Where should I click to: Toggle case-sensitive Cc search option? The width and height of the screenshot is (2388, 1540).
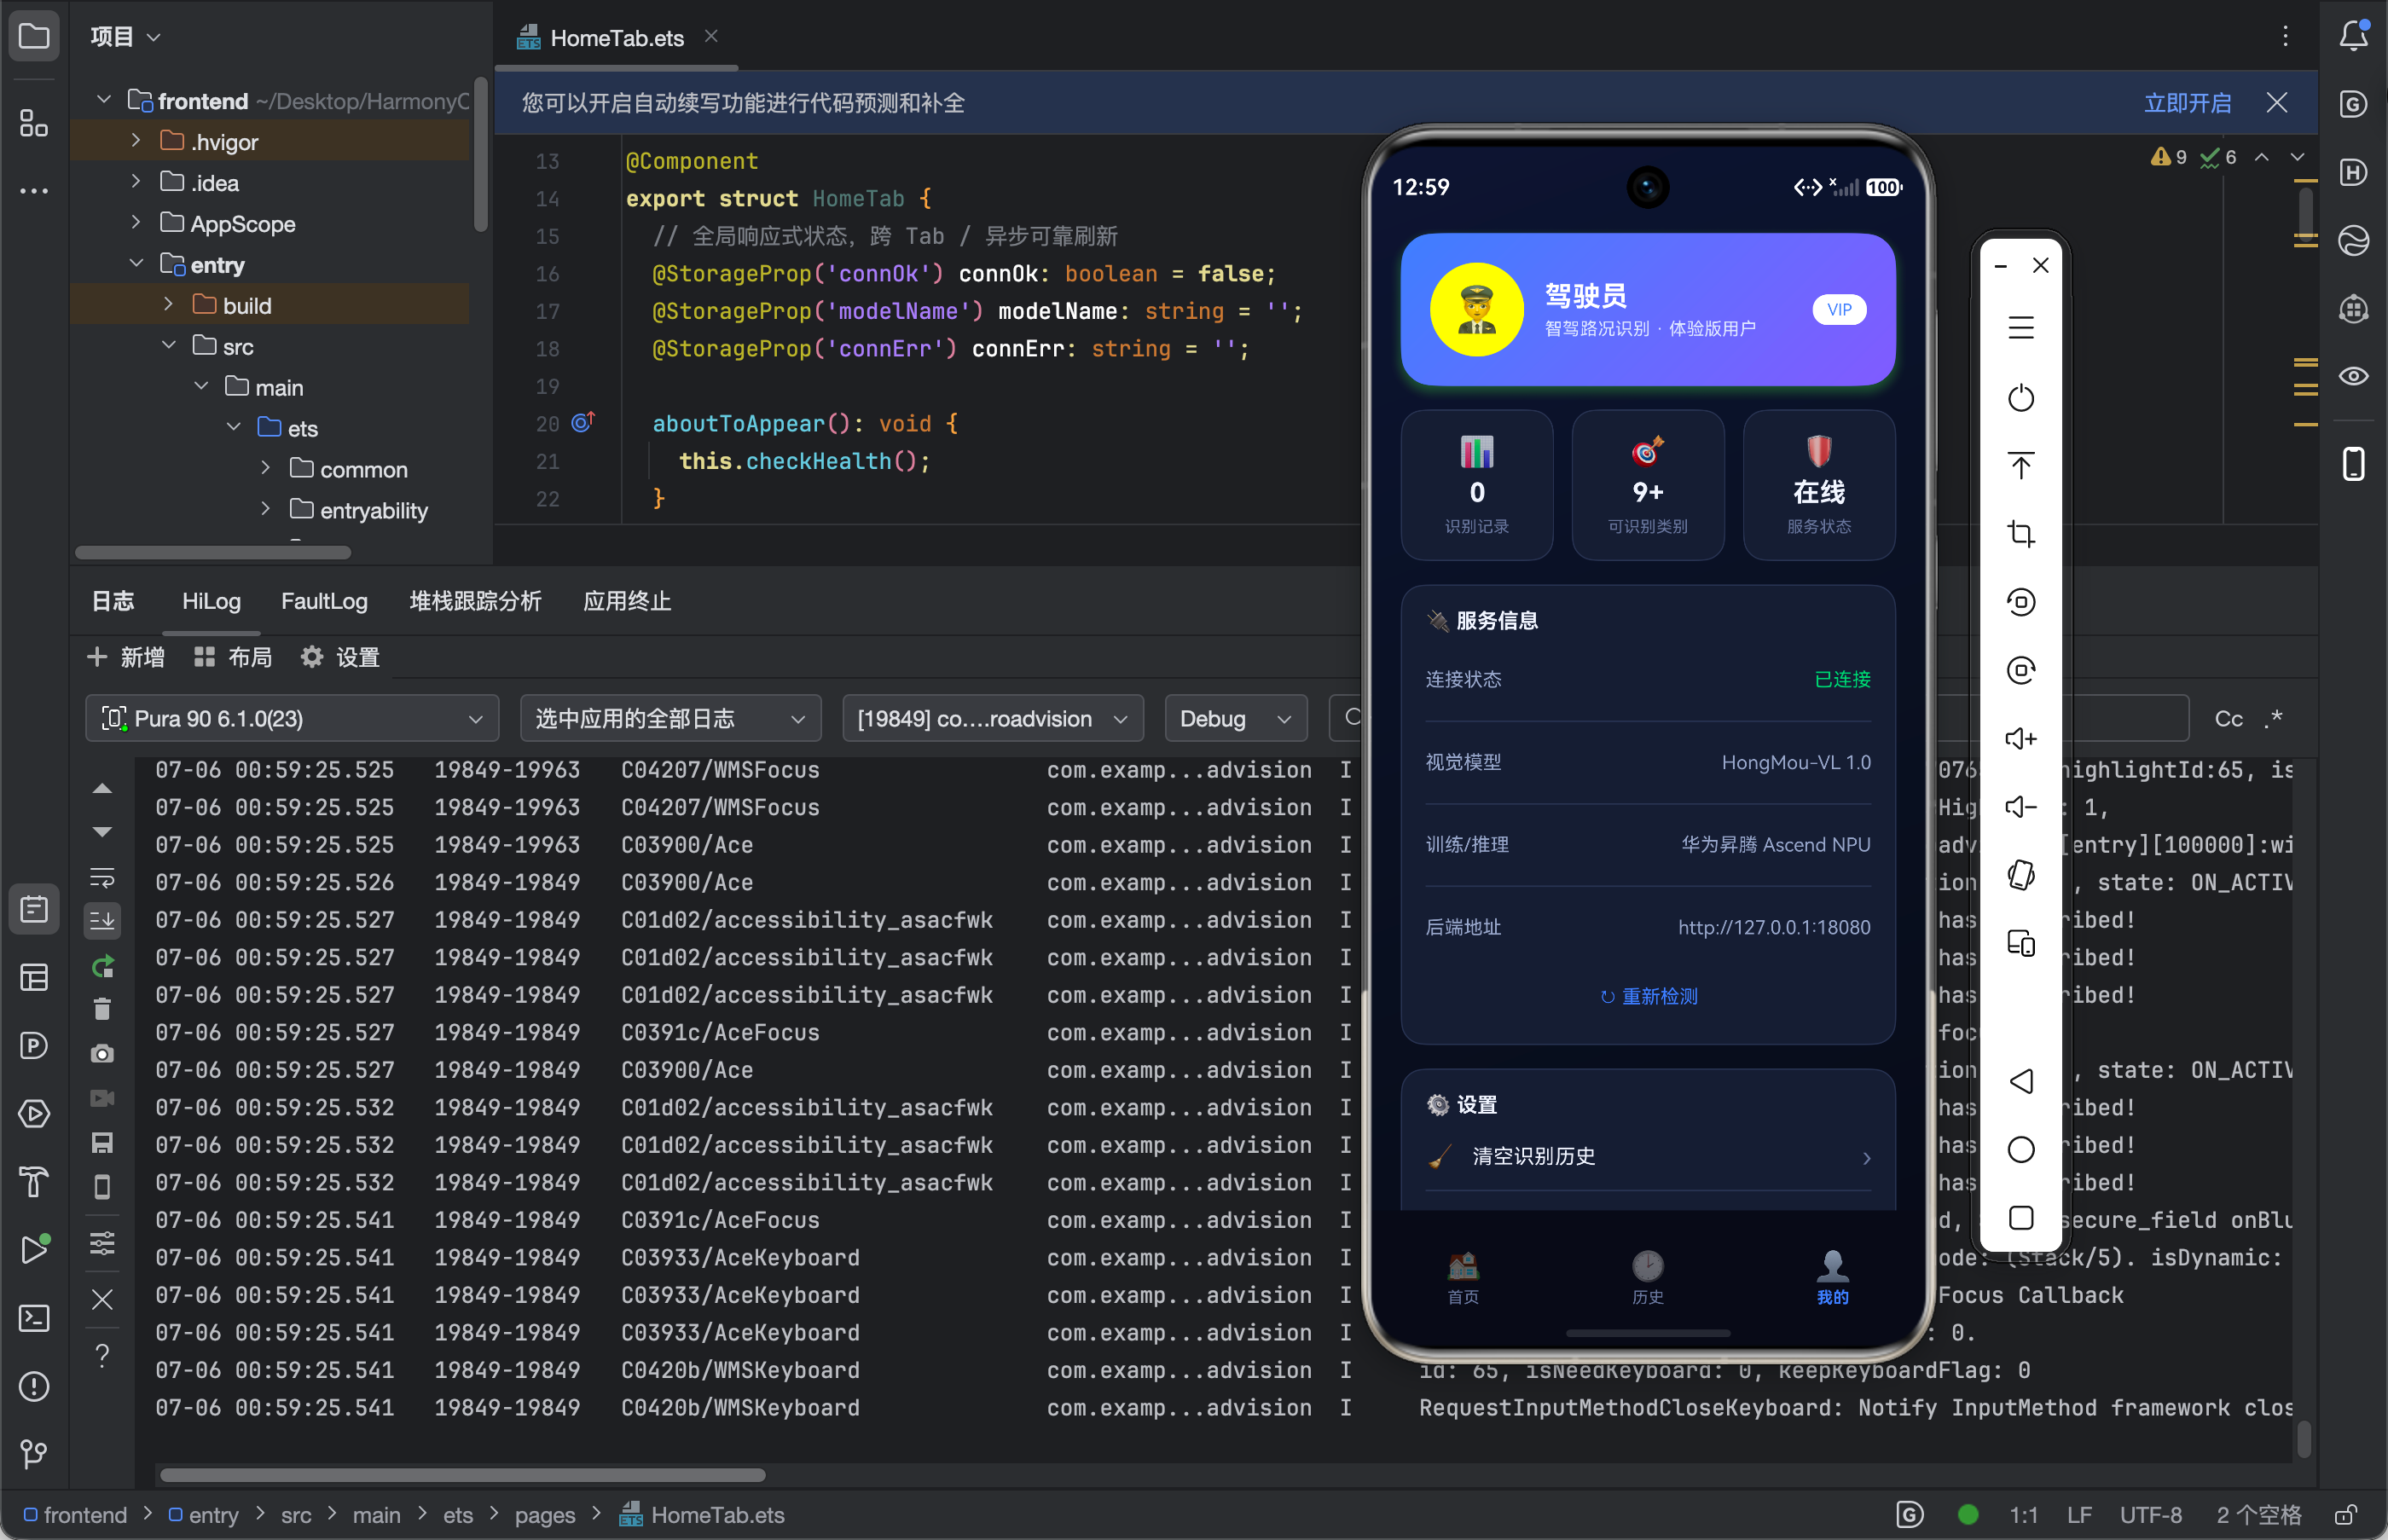[x=2229, y=719]
